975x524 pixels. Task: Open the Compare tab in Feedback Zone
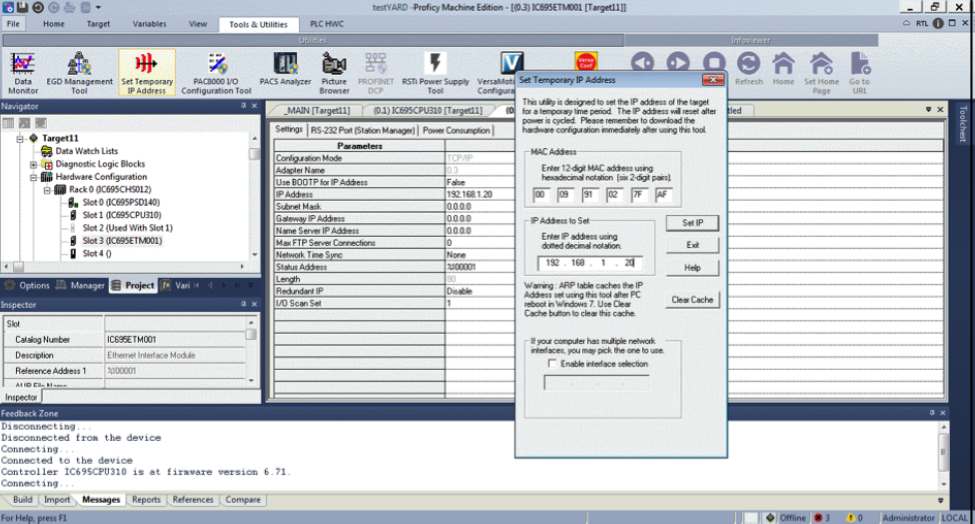point(243,500)
